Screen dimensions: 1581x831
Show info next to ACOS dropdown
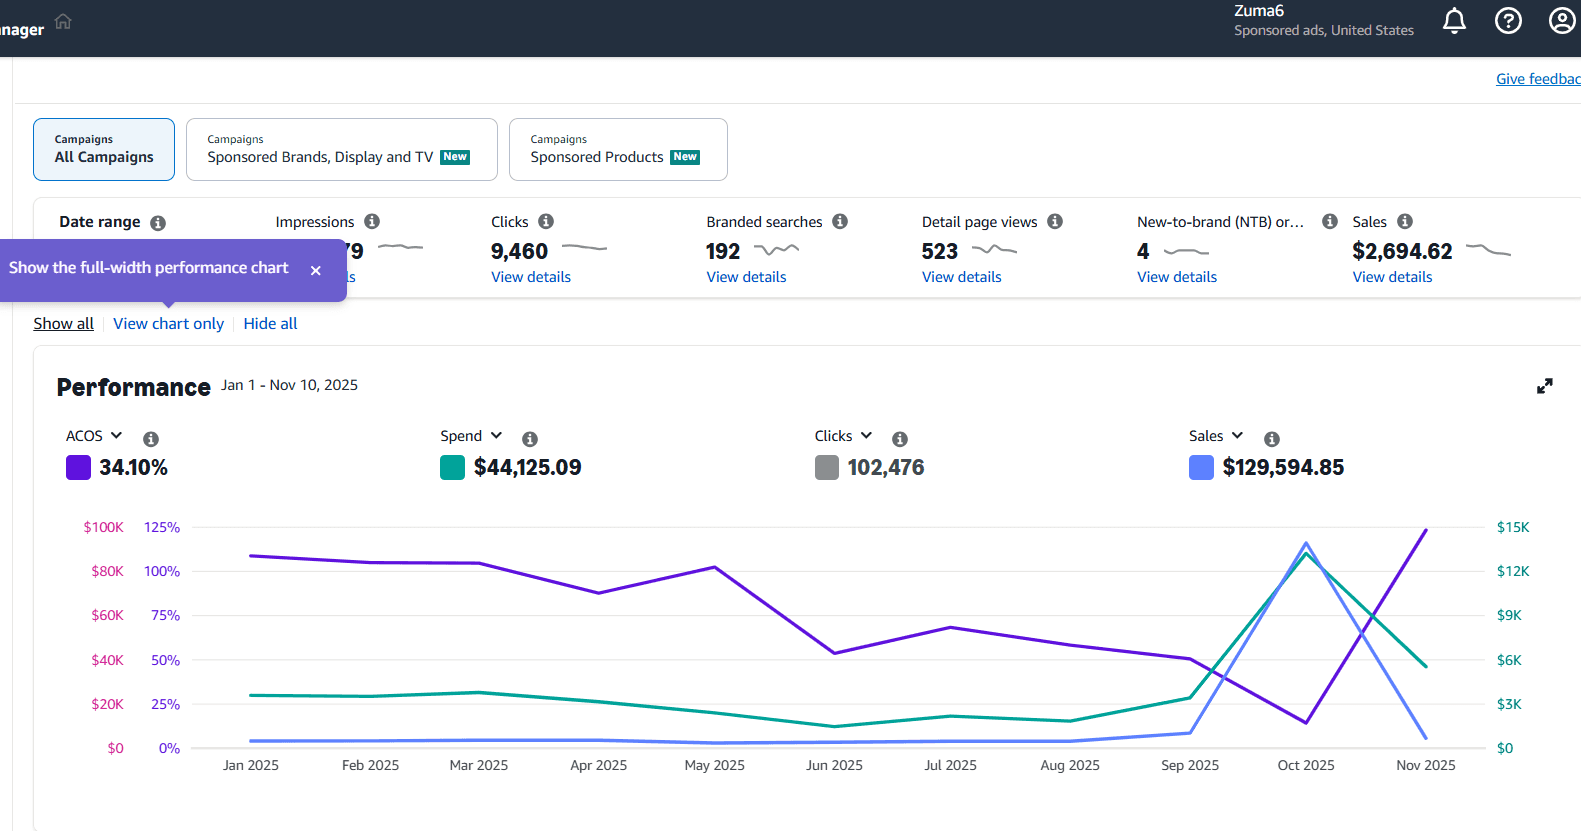coord(151,439)
